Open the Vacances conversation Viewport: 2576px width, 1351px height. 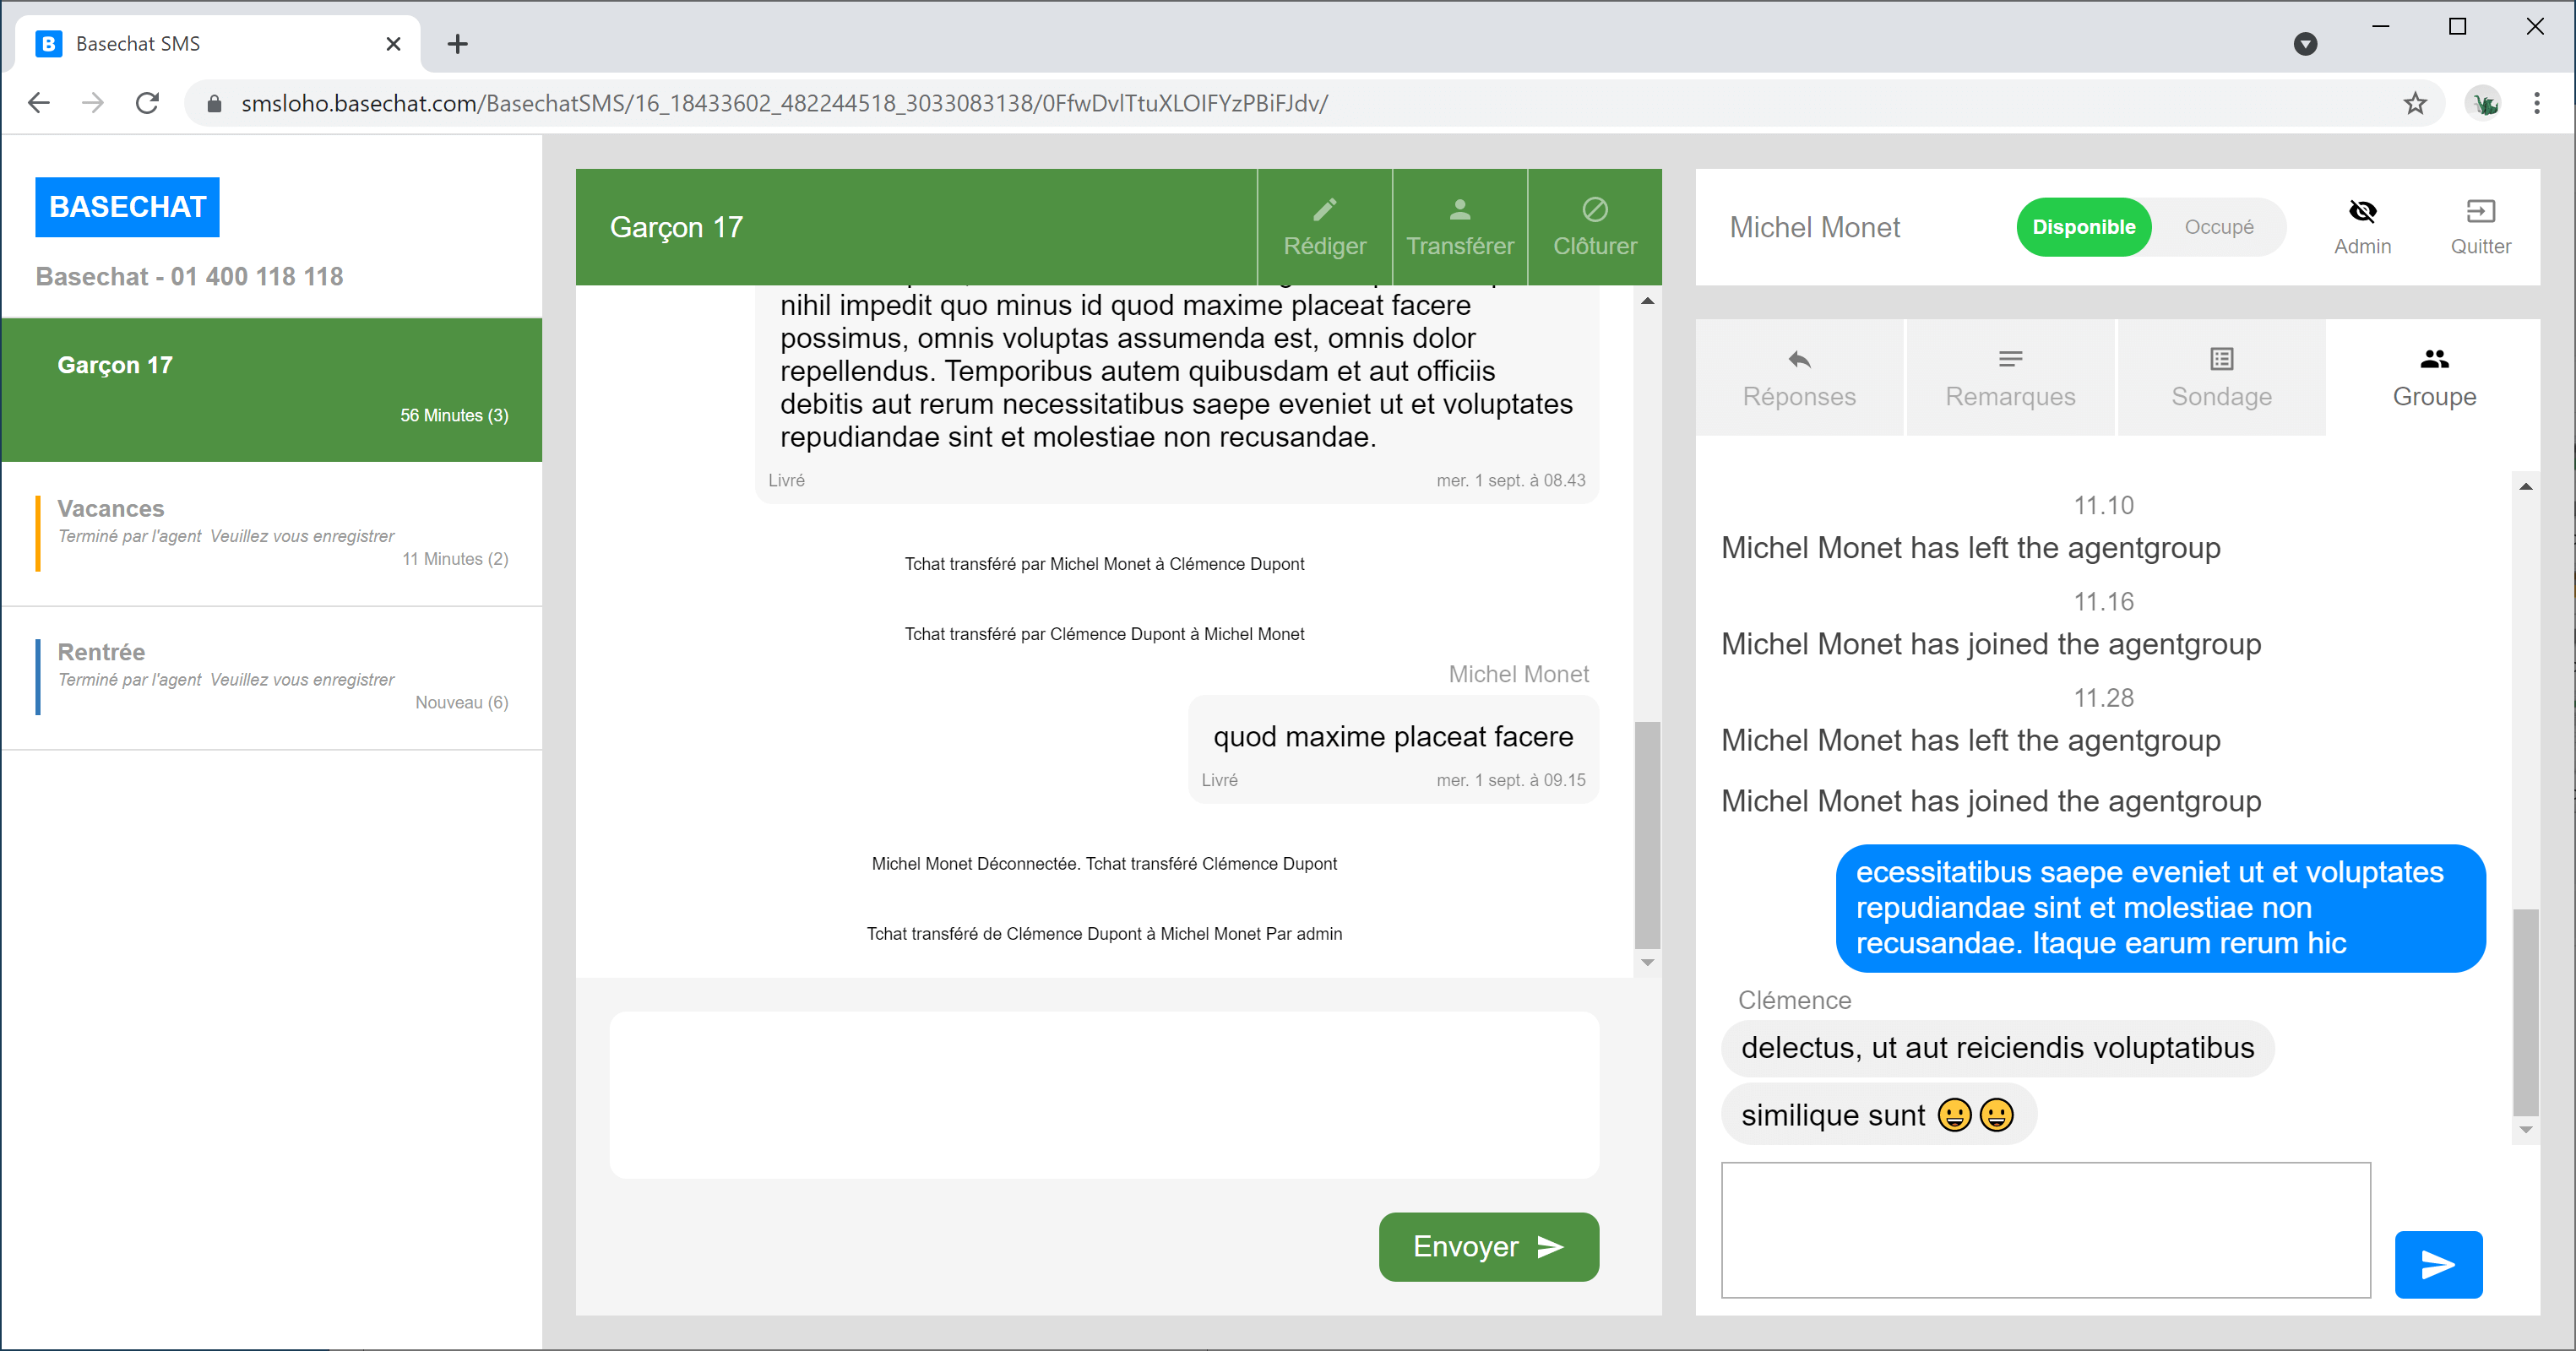272,533
